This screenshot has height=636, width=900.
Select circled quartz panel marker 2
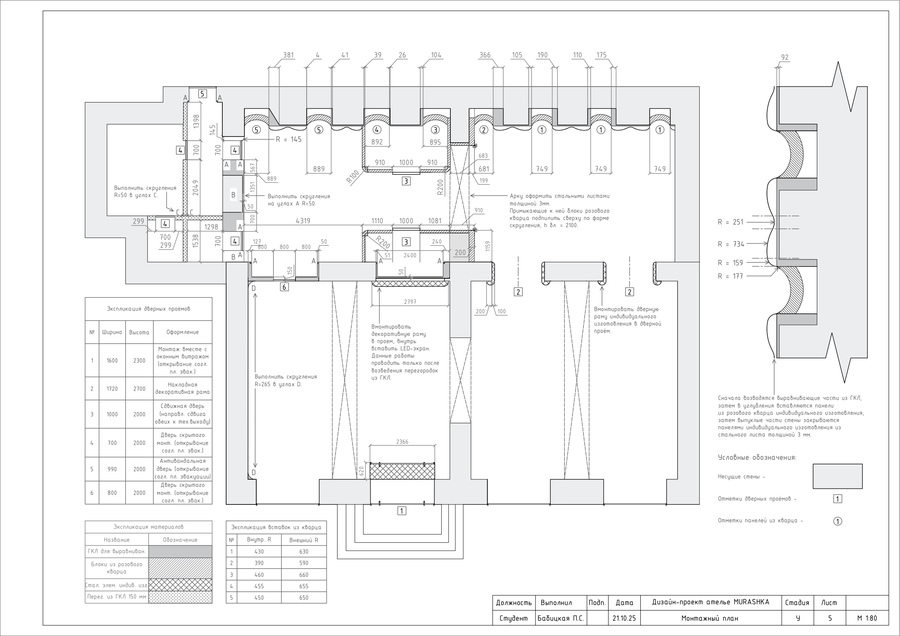[484, 130]
